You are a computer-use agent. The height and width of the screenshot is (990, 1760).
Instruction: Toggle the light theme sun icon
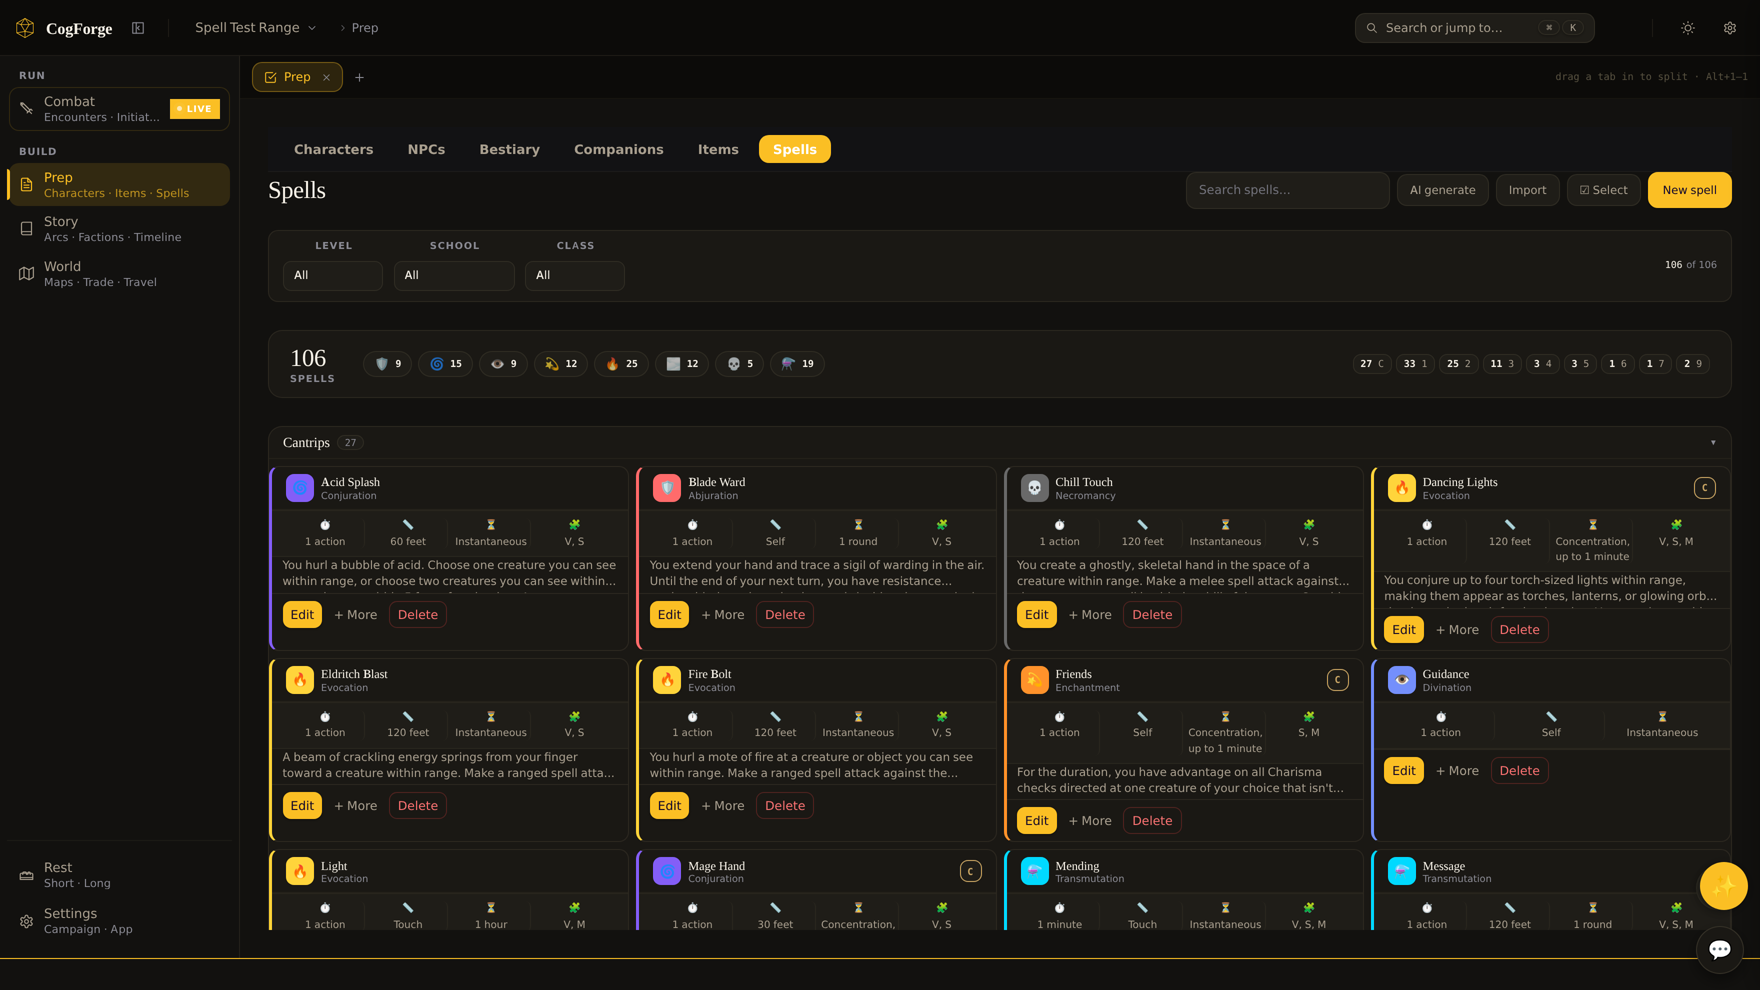coord(1688,28)
